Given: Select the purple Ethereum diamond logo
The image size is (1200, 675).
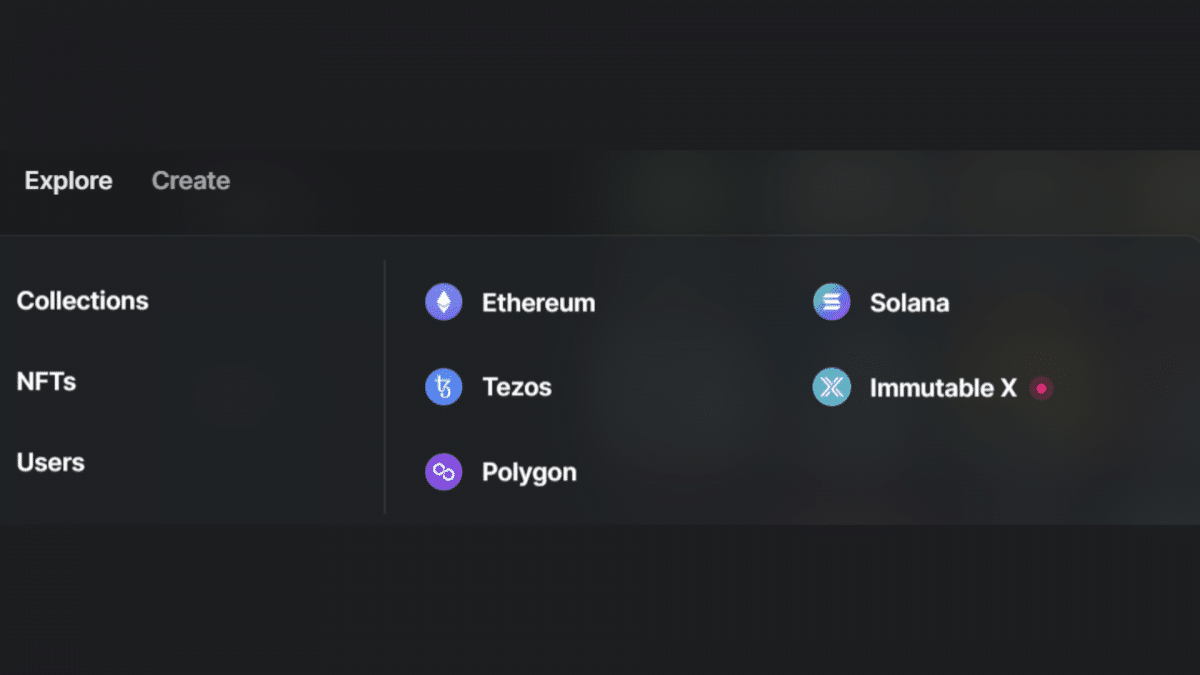Looking at the screenshot, I should click(x=444, y=301).
